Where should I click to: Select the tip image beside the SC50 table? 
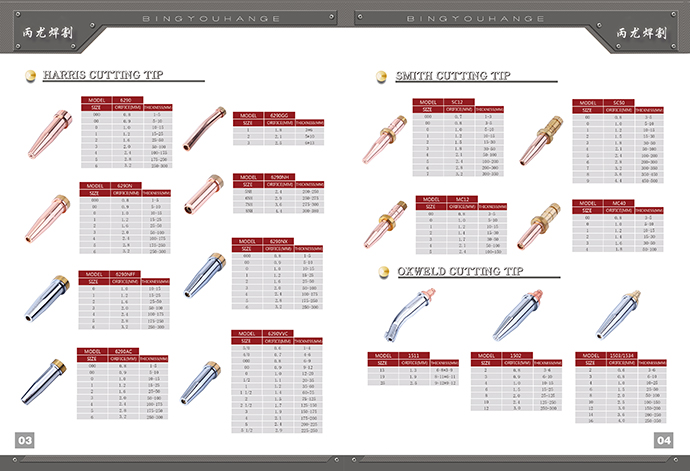(541, 140)
